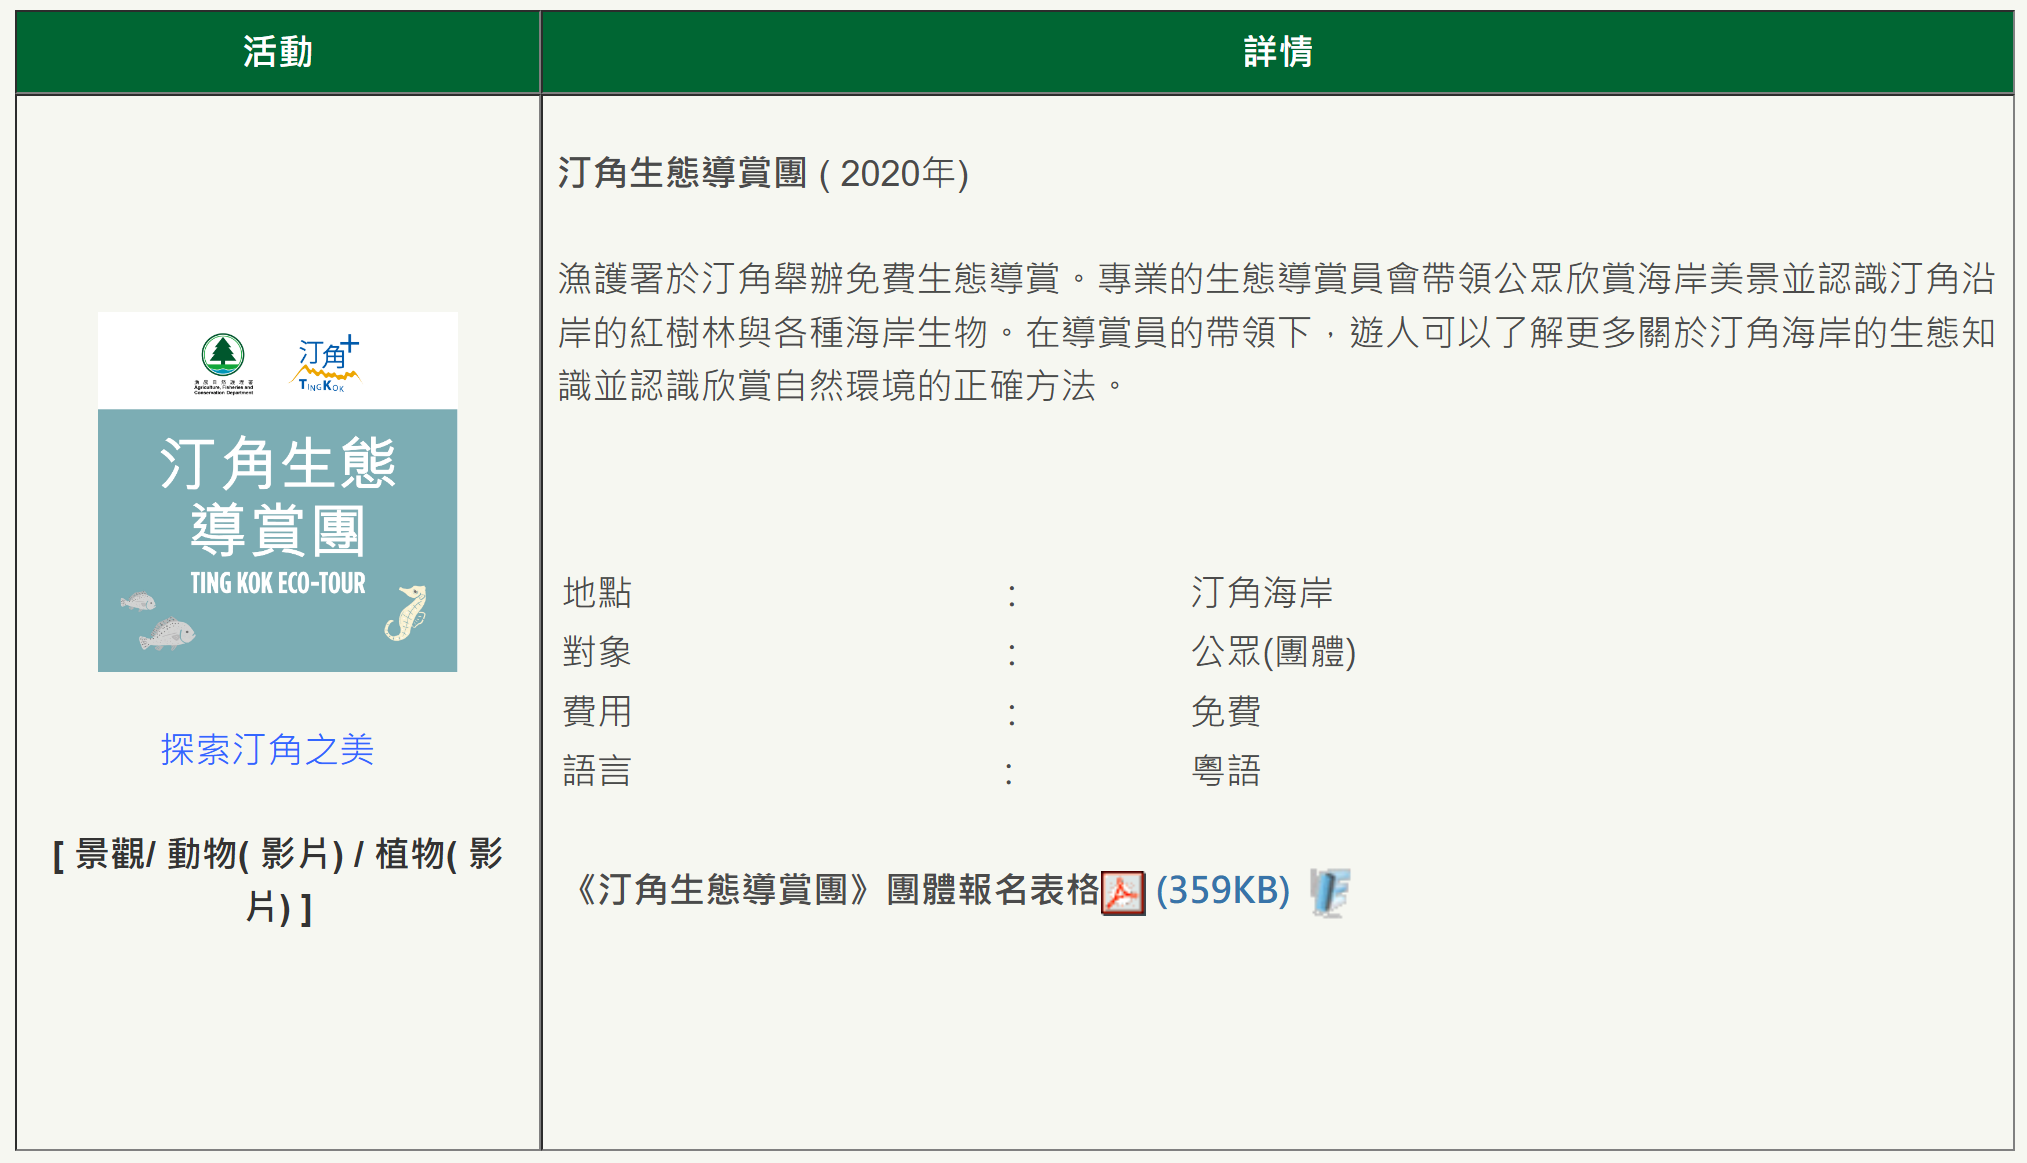This screenshot has height=1163, width=2027.
Task: Click the 免費 fee value
Action: pyautogui.click(x=1225, y=712)
